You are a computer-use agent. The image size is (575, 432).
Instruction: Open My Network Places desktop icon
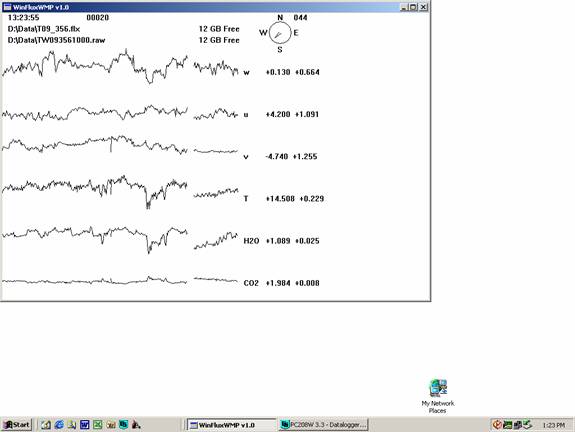pos(438,396)
